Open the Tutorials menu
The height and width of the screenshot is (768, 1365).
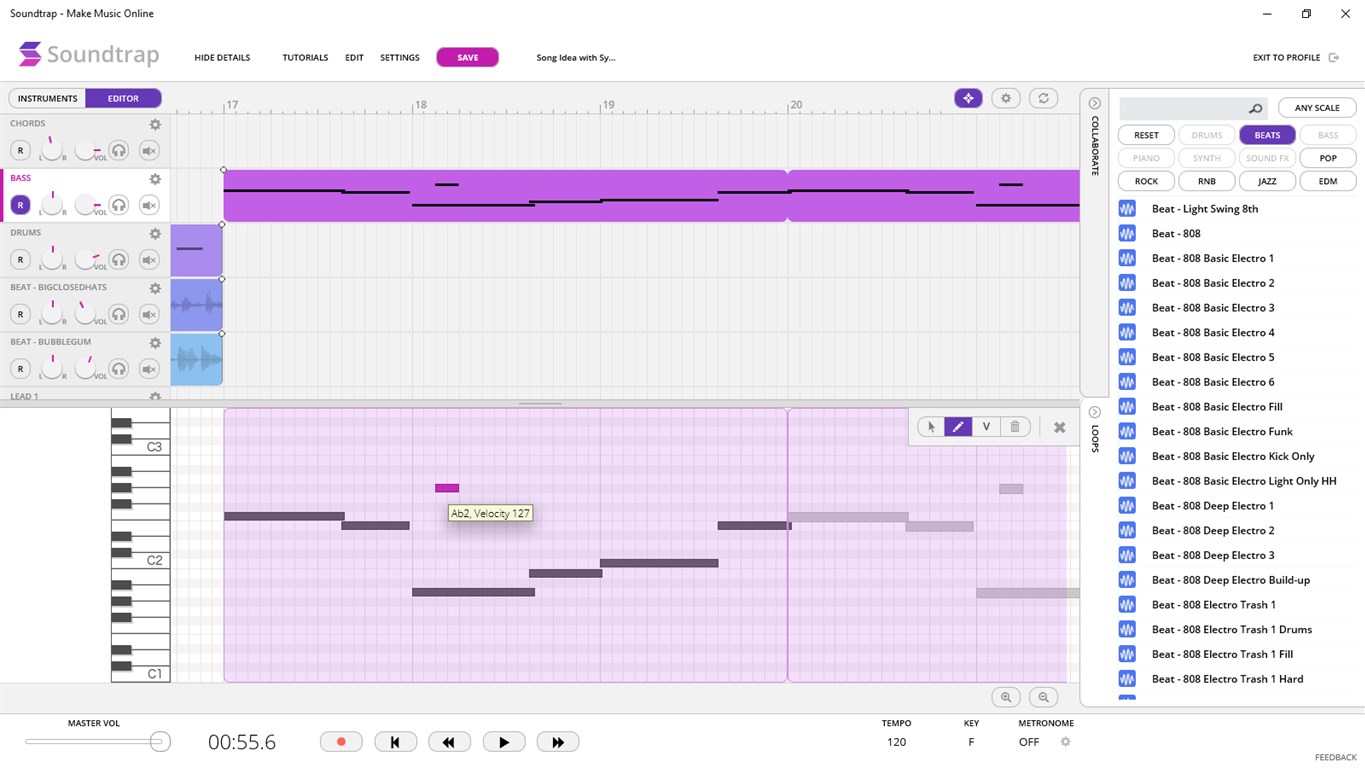click(x=305, y=58)
